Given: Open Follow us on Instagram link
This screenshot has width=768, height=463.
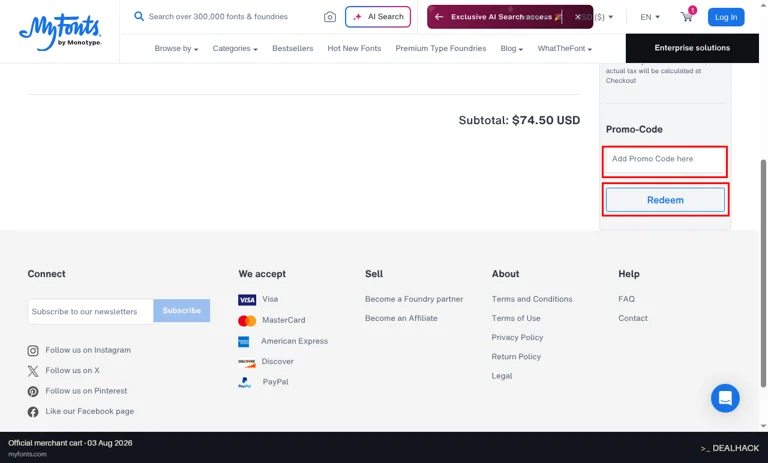Looking at the screenshot, I should 88,350.
